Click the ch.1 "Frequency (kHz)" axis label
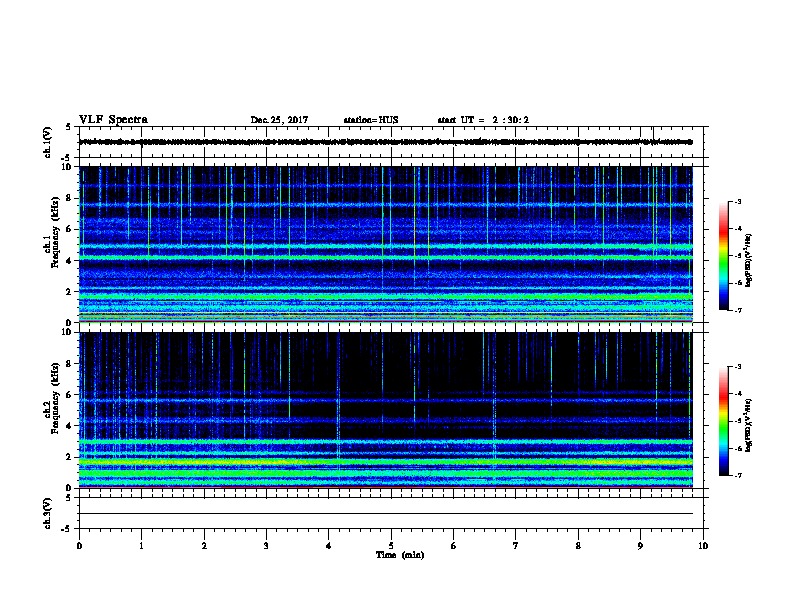Viewport: 792px width, 612px height. click(55, 232)
